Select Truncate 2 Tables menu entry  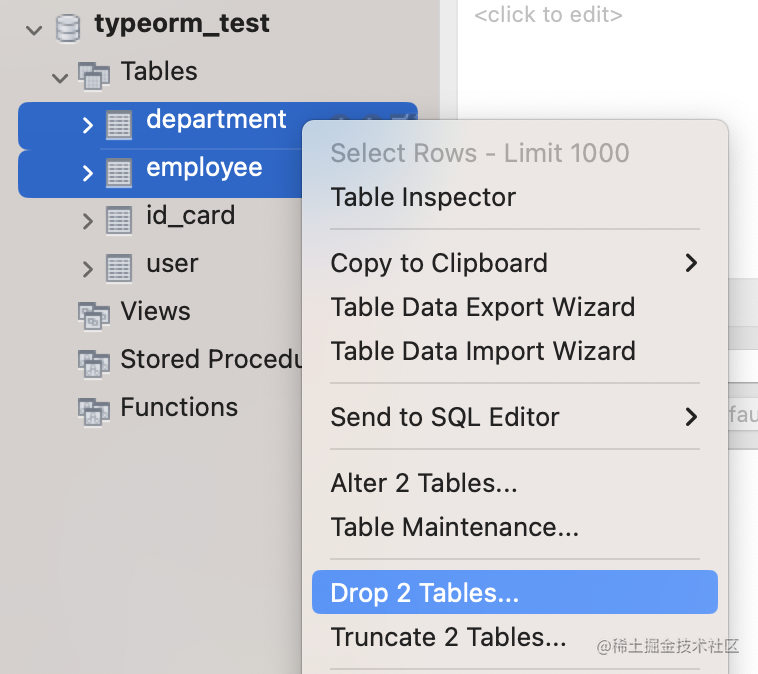pyautogui.click(x=448, y=637)
